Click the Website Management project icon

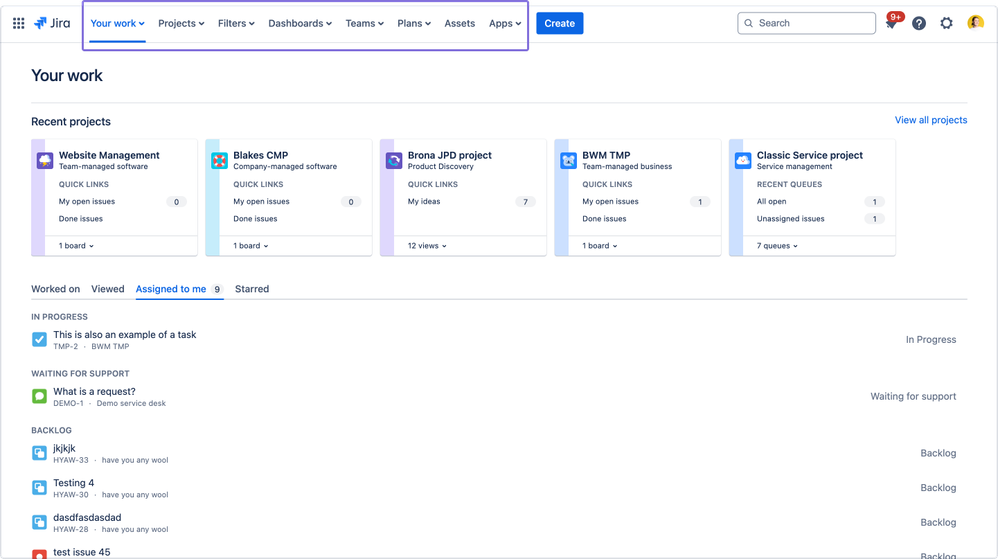click(x=45, y=160)
